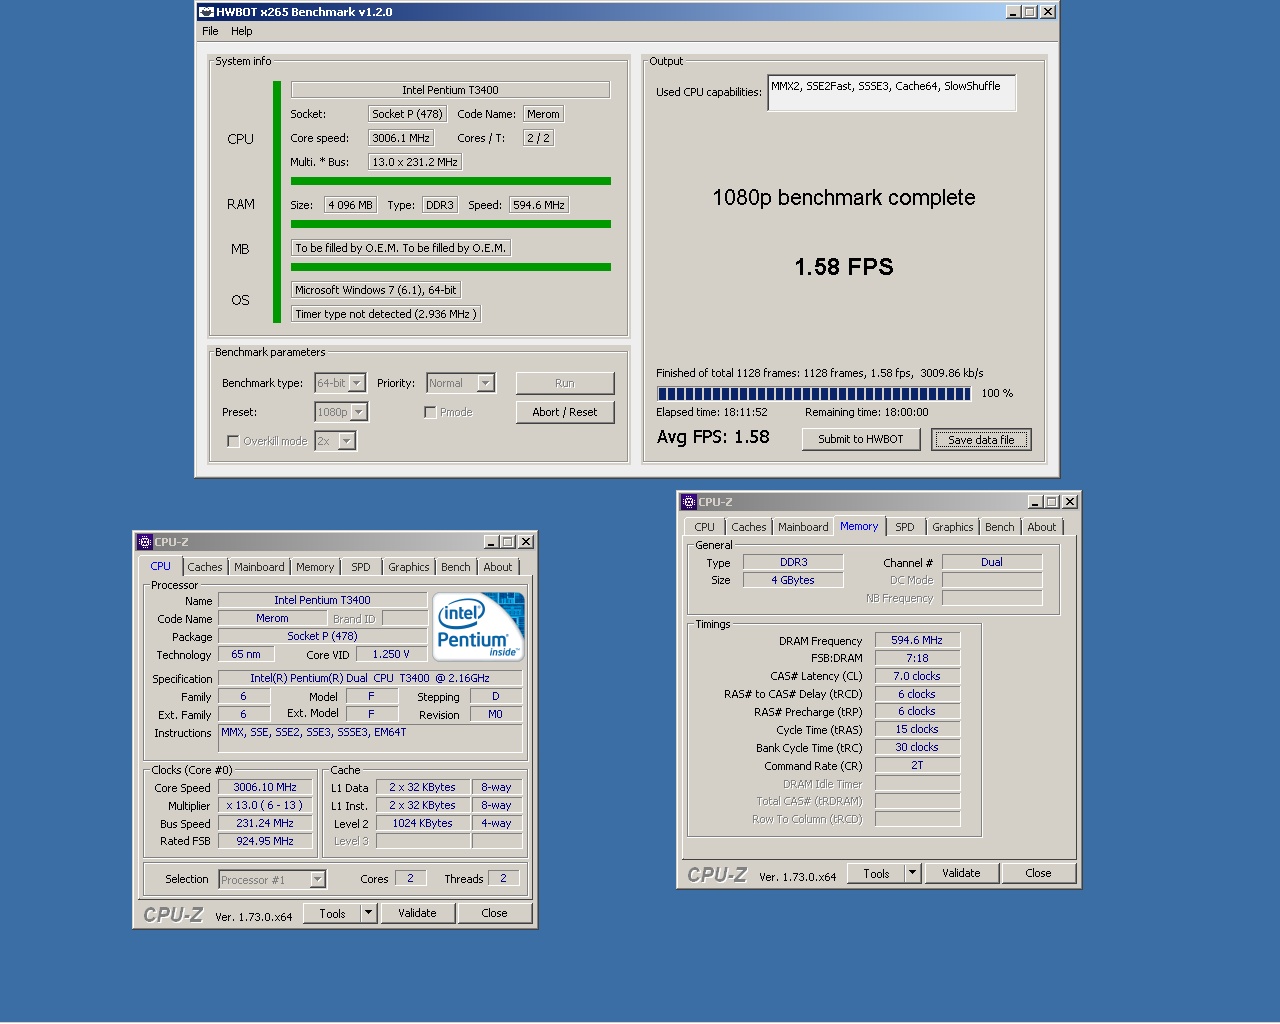Open About tab in left CPU-Z

pos(498,567)
